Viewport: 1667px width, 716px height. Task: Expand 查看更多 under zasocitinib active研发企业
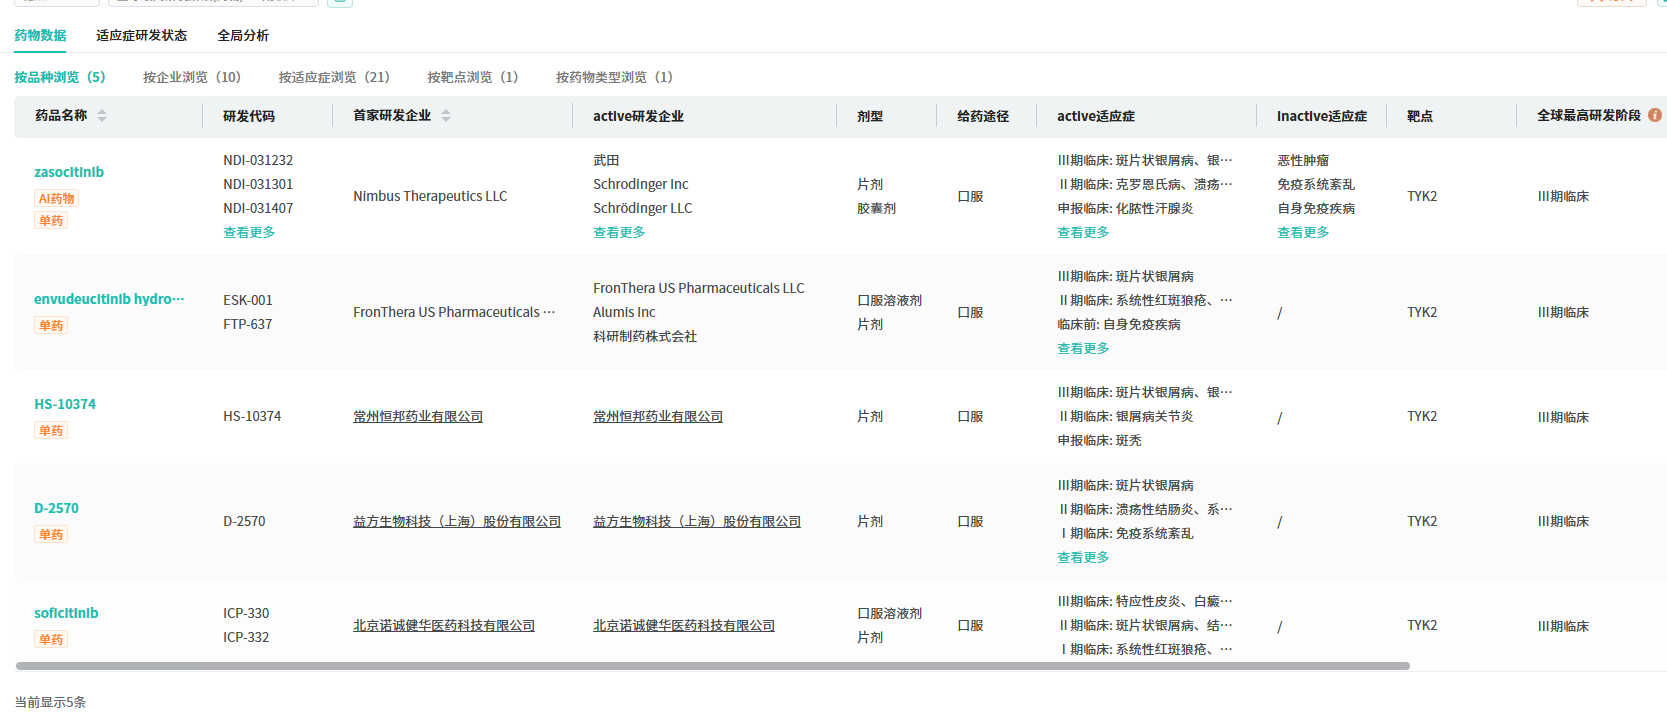[x=619, y=233]
